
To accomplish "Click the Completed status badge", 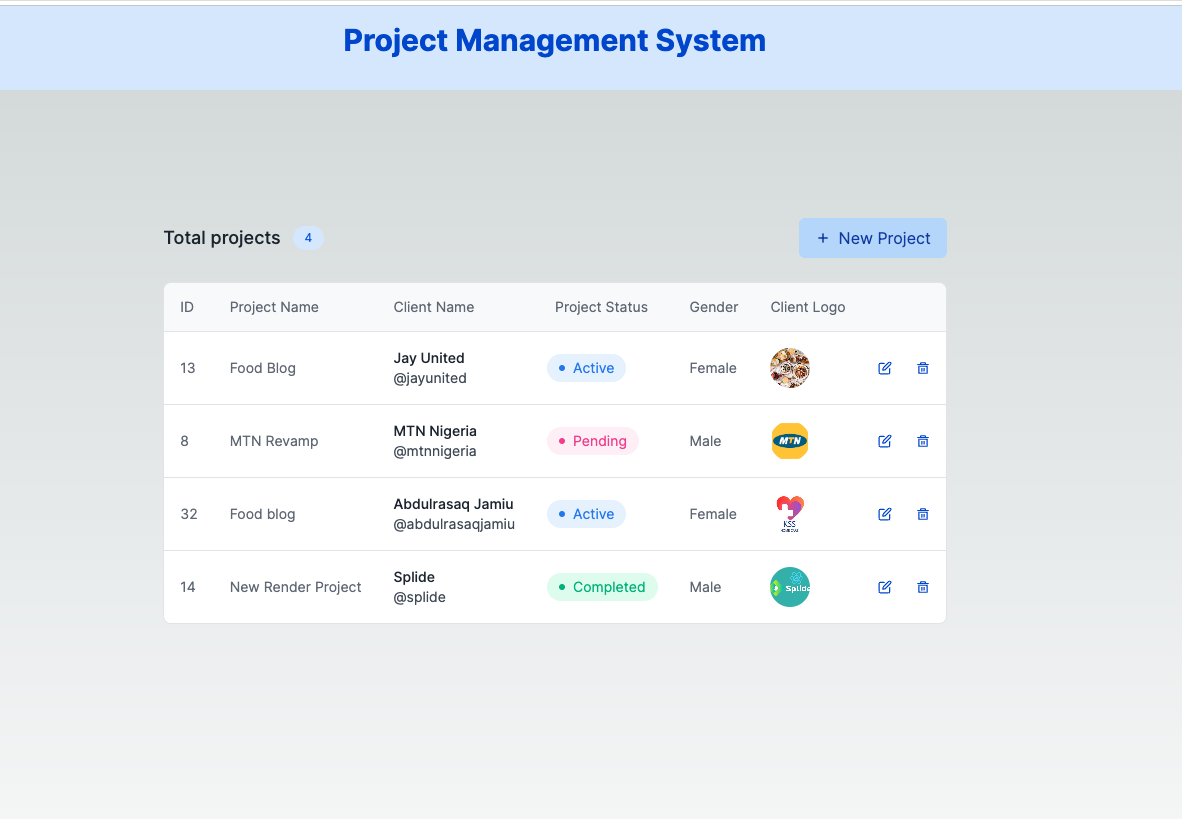I will point(602,587).
